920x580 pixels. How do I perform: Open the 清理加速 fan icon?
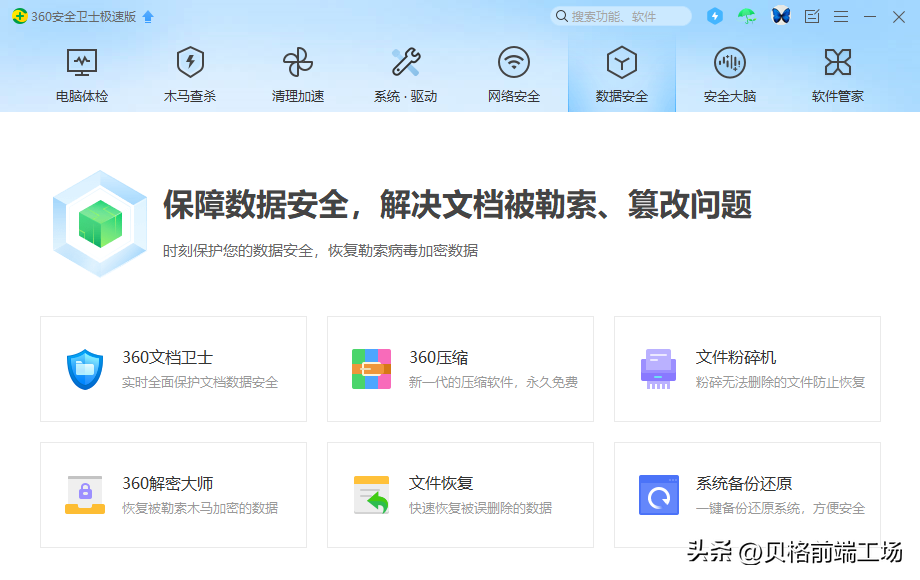(298, 62)
